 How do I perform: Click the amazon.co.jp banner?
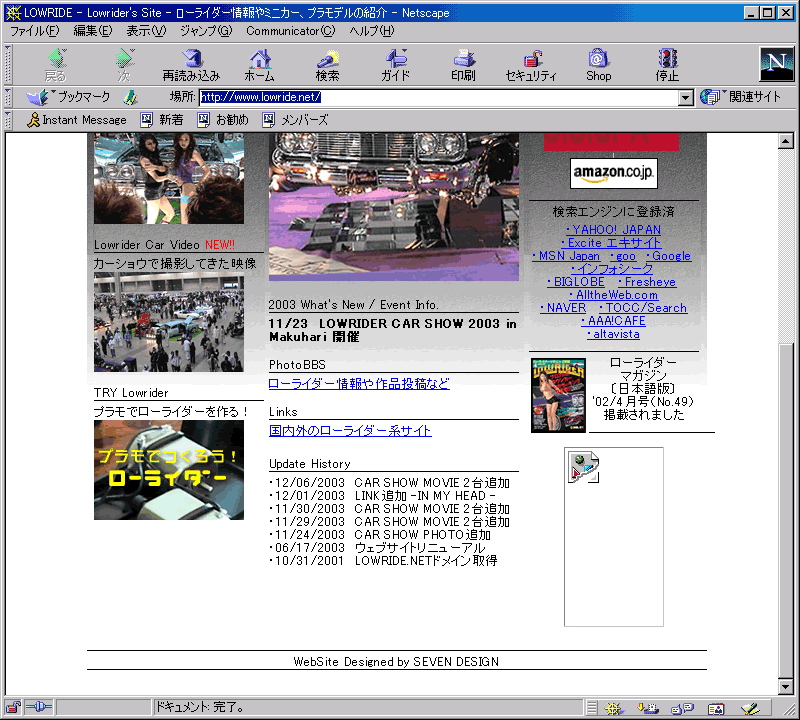click(613, 173)
